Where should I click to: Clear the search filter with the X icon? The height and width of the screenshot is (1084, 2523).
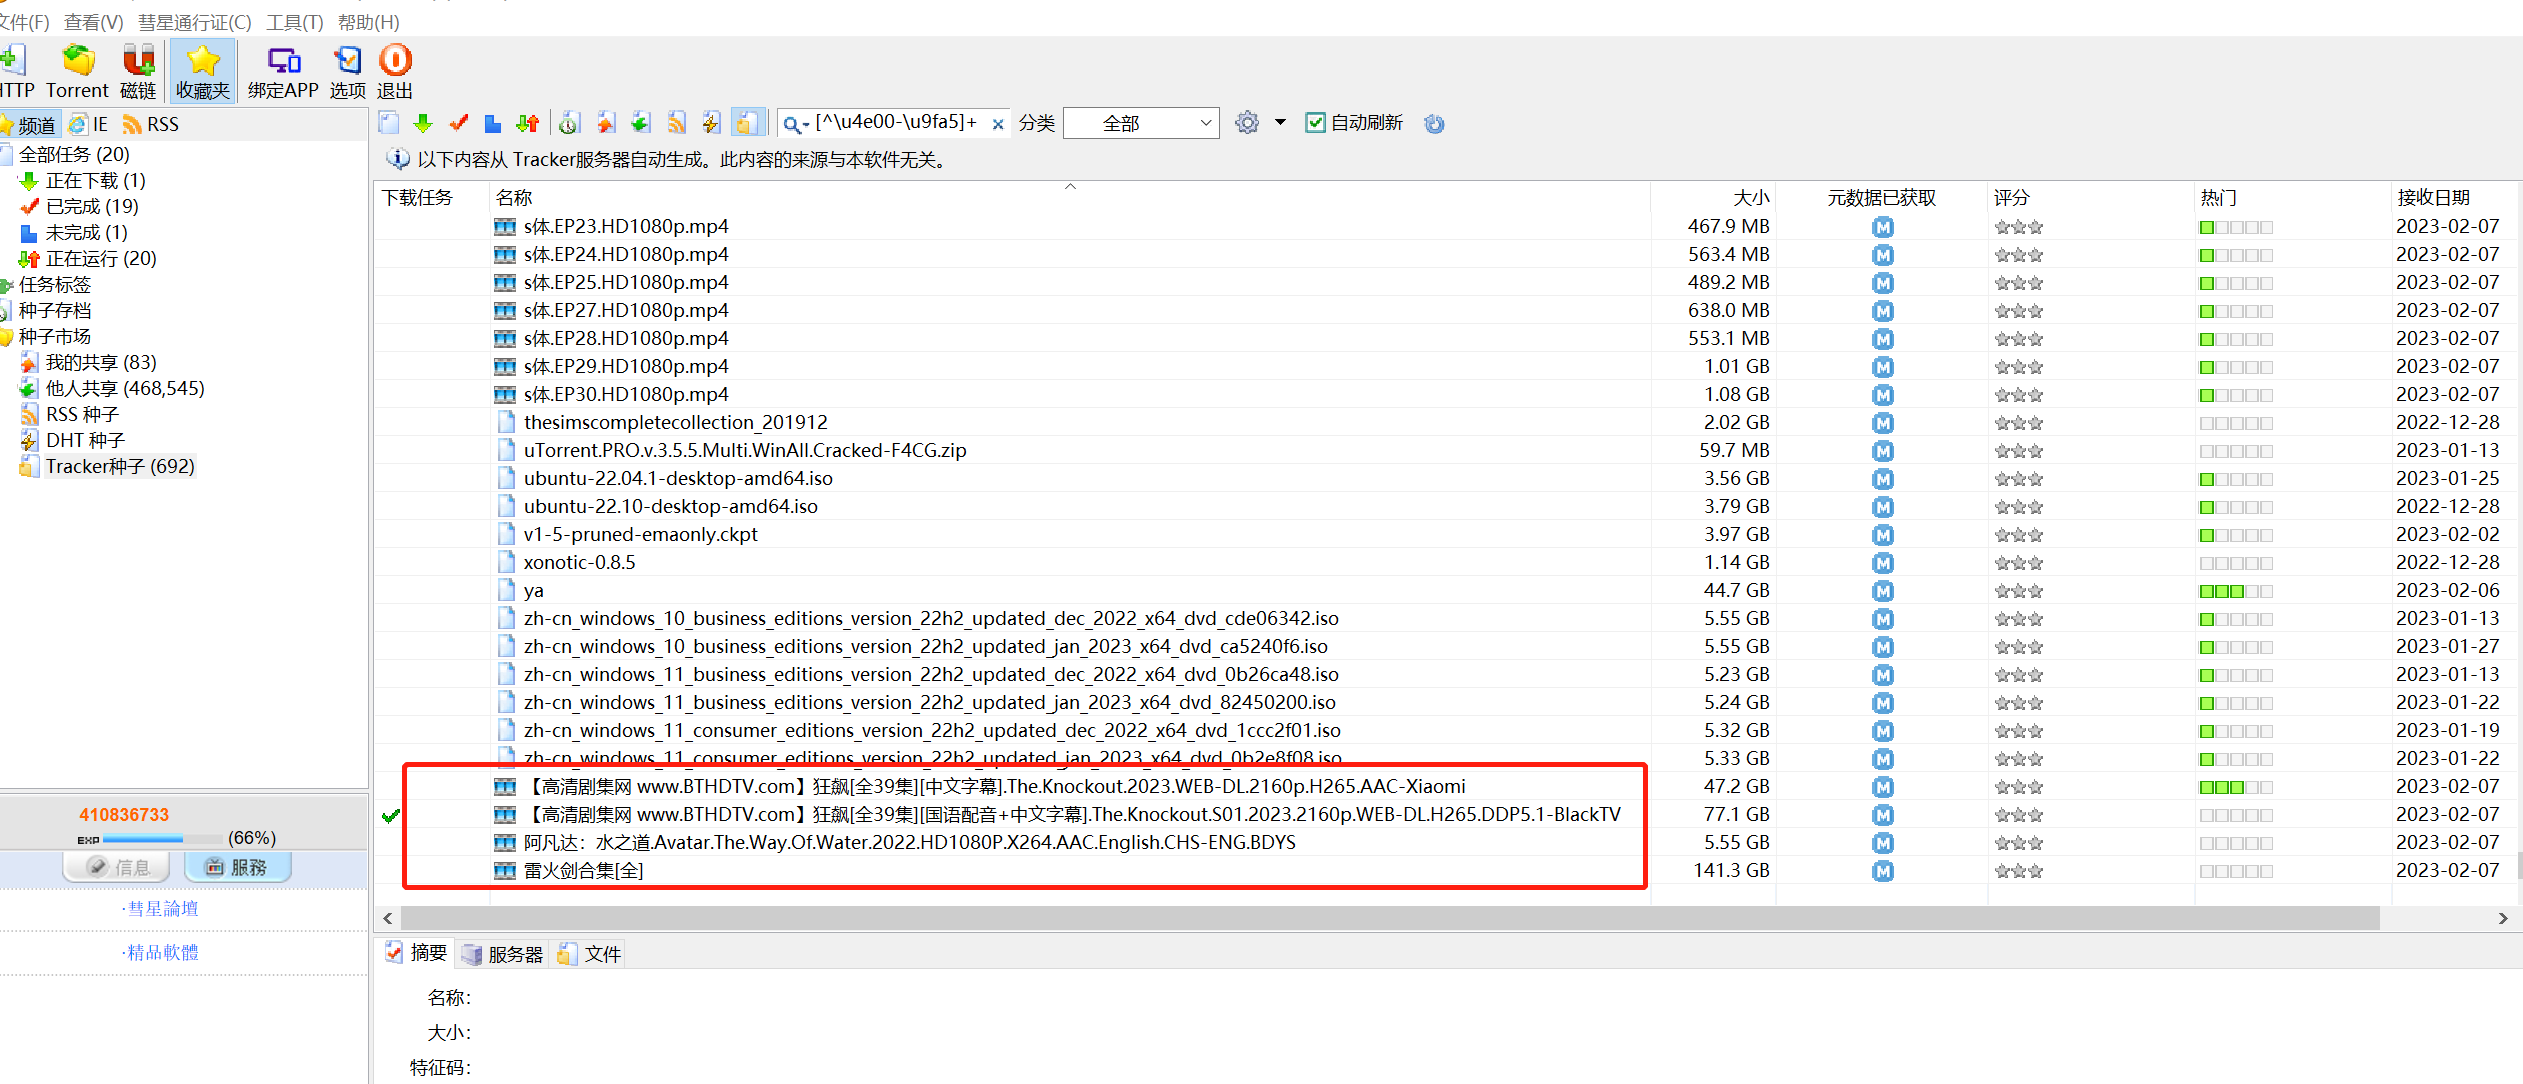998,124
